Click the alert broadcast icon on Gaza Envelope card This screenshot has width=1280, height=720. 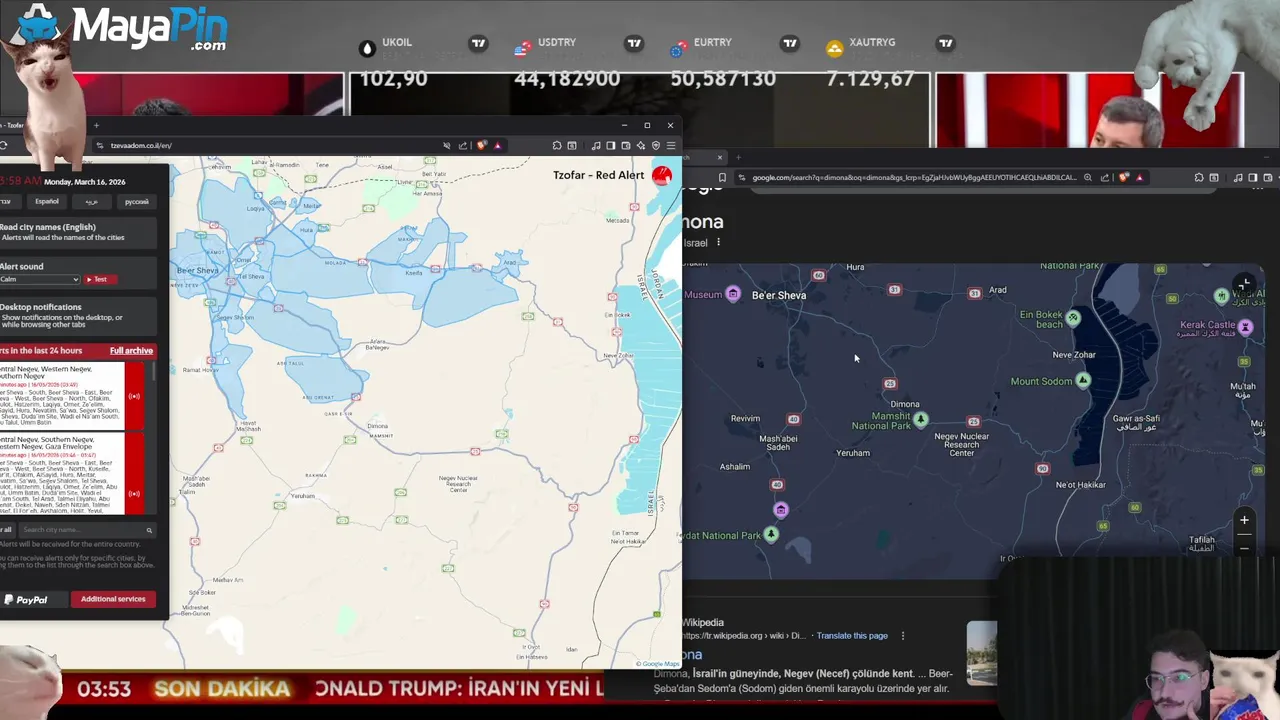[134, 493]
